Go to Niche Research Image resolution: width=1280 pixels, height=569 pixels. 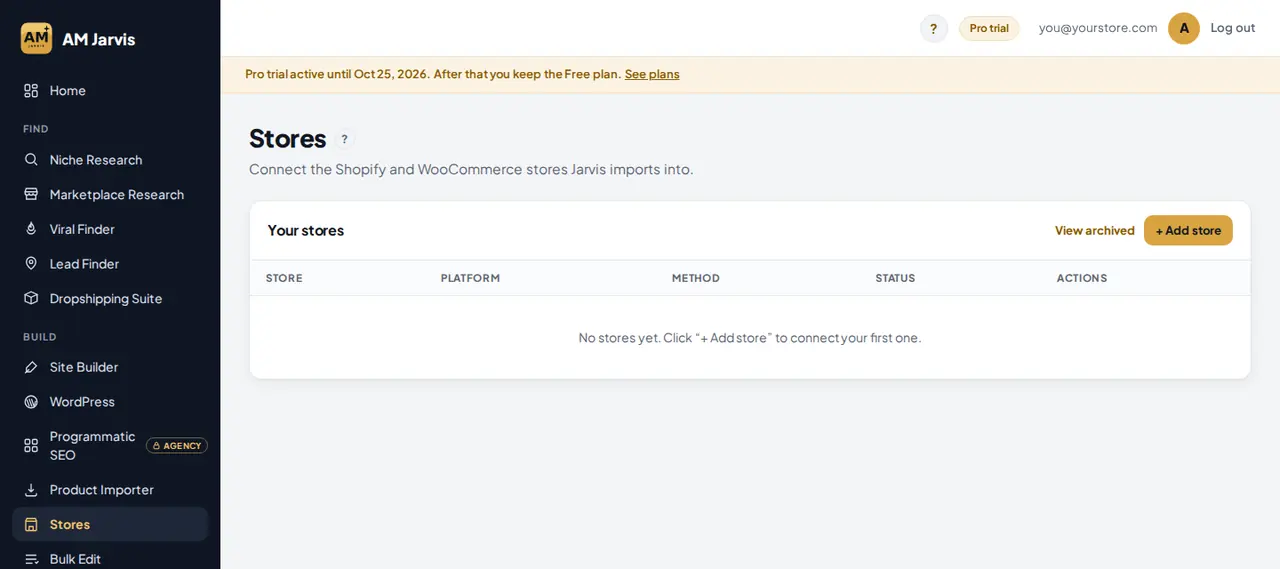pyautogui.click(x=110, y=160)
